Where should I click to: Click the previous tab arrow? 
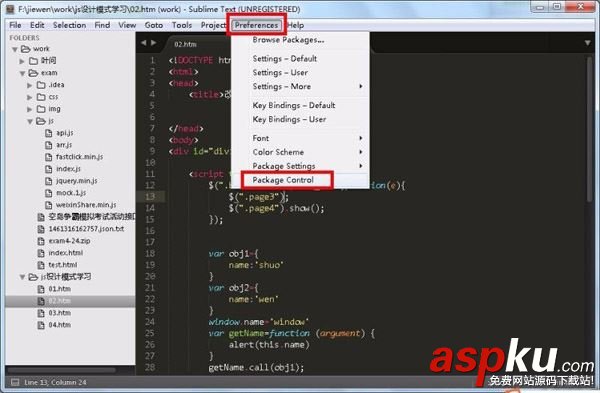point(144,43)
